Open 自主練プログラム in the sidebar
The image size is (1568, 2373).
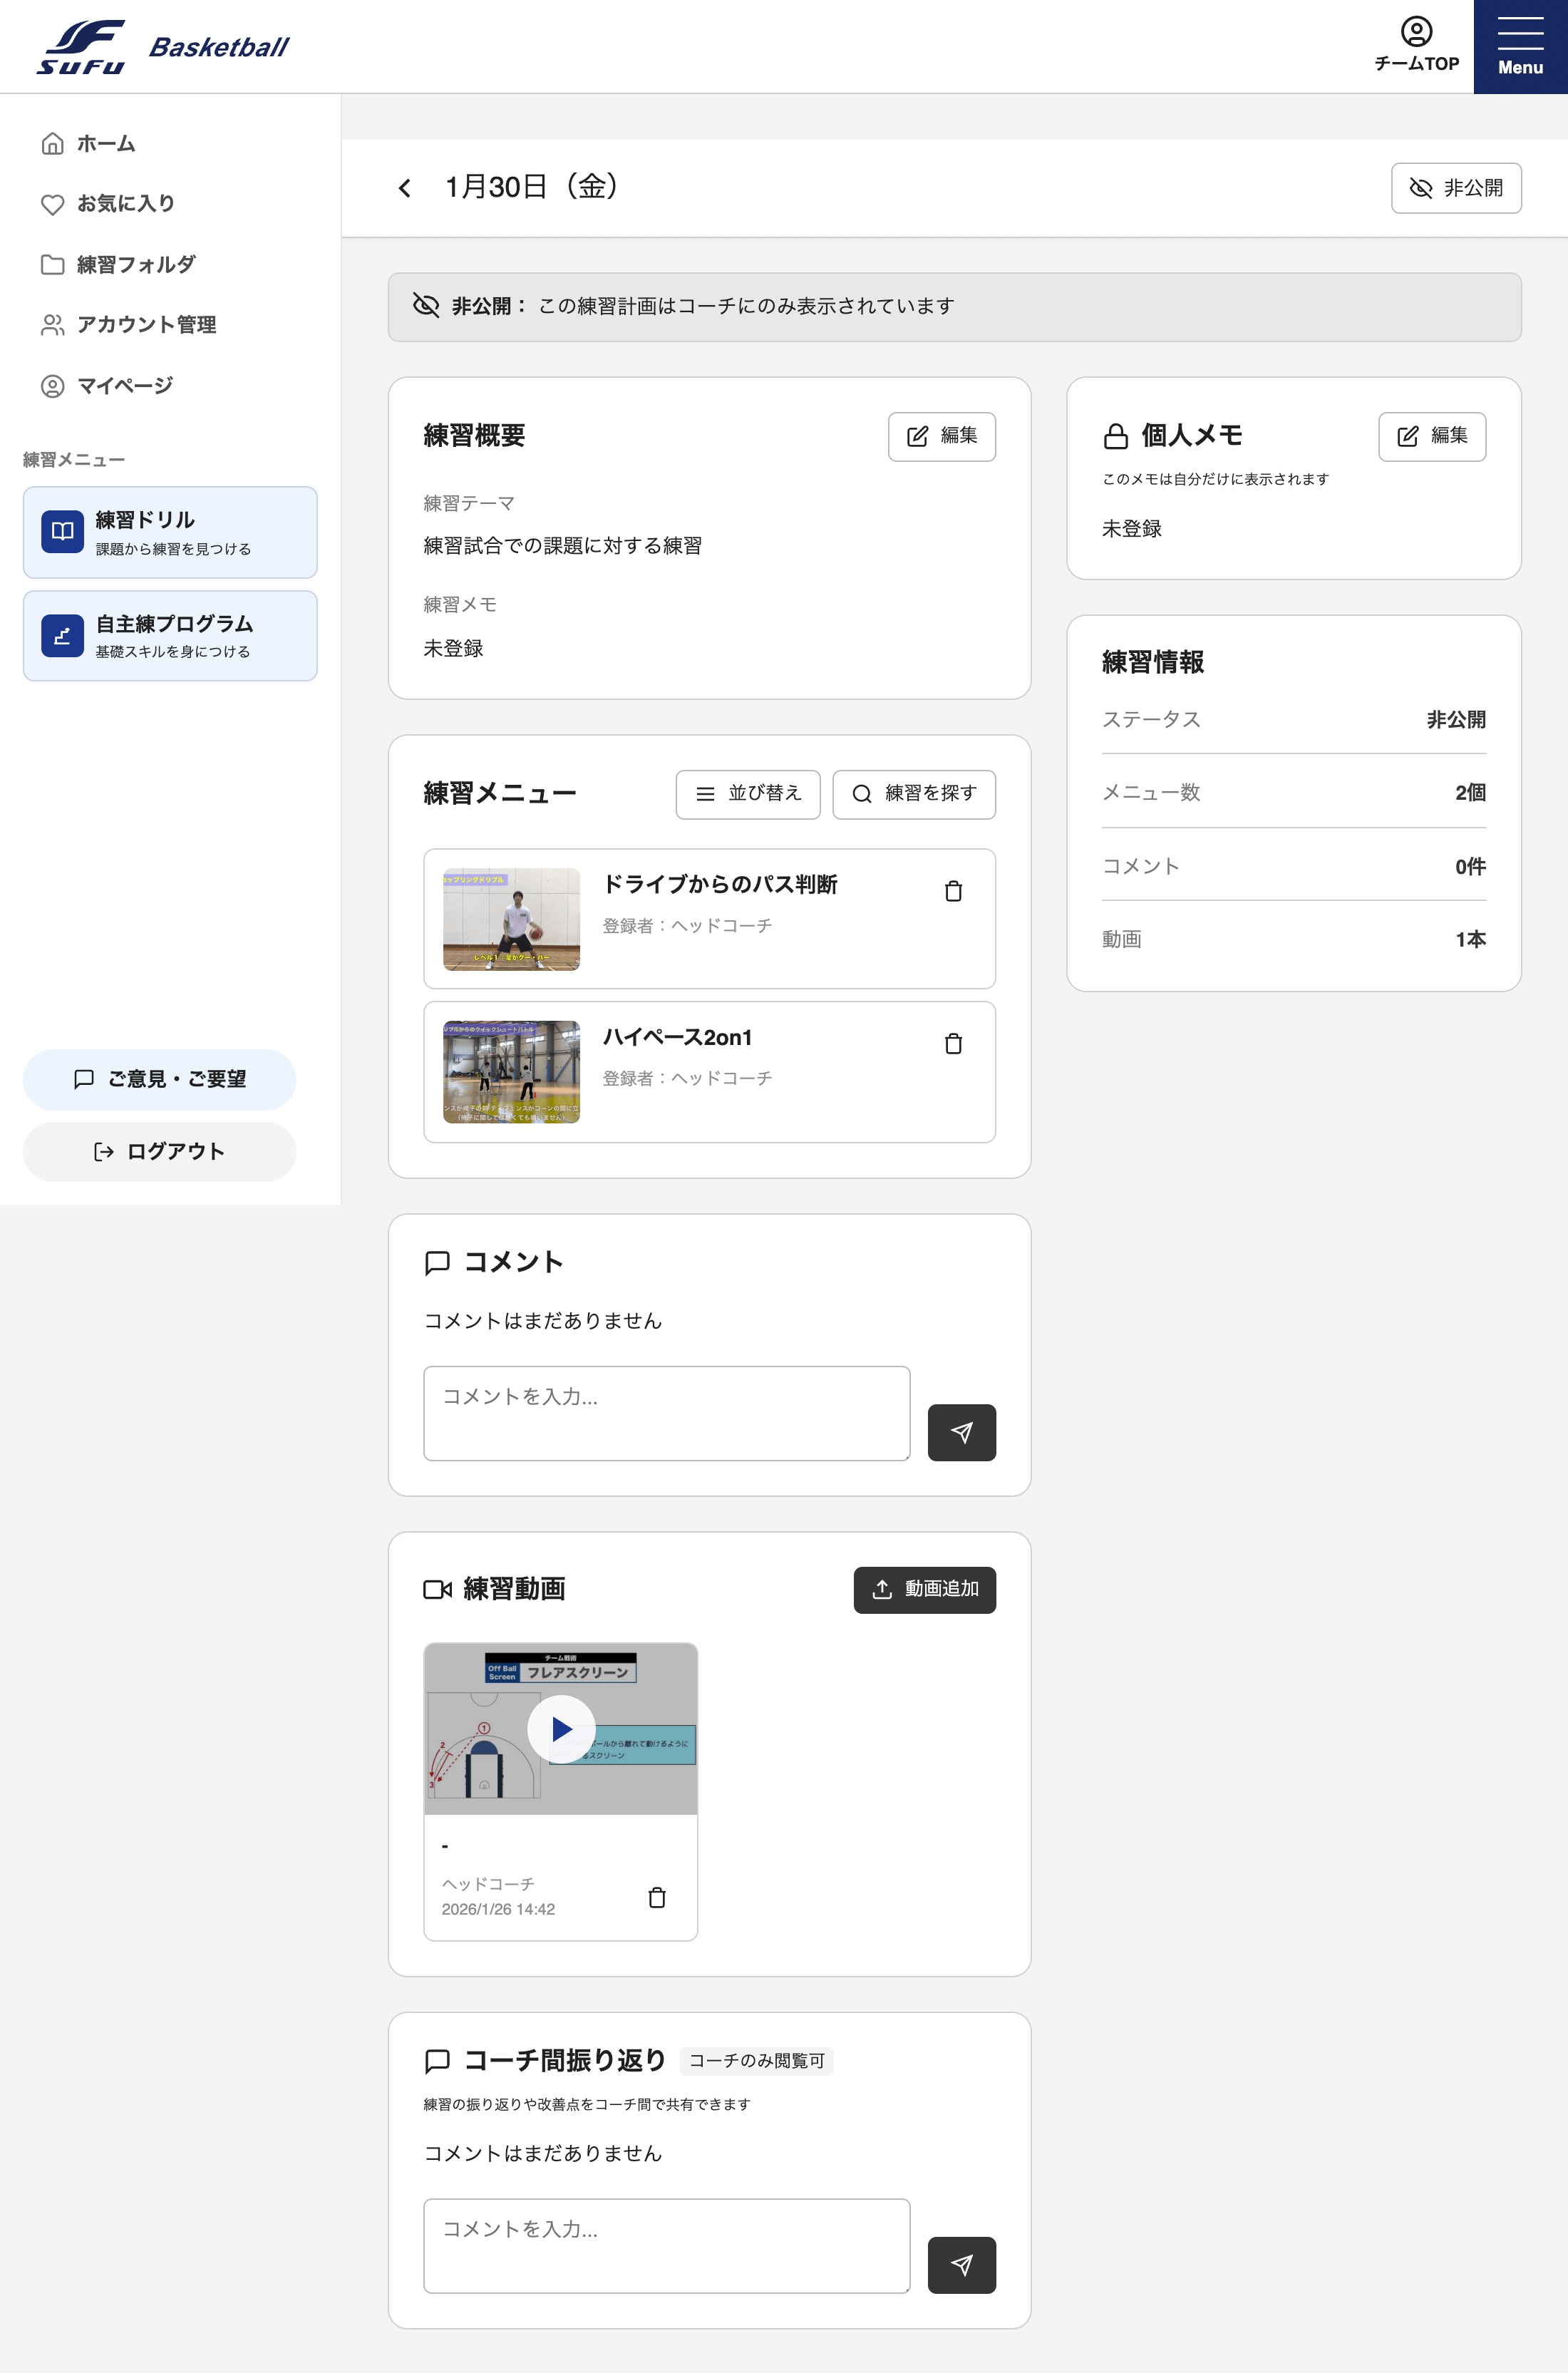[x=169, y=635]
